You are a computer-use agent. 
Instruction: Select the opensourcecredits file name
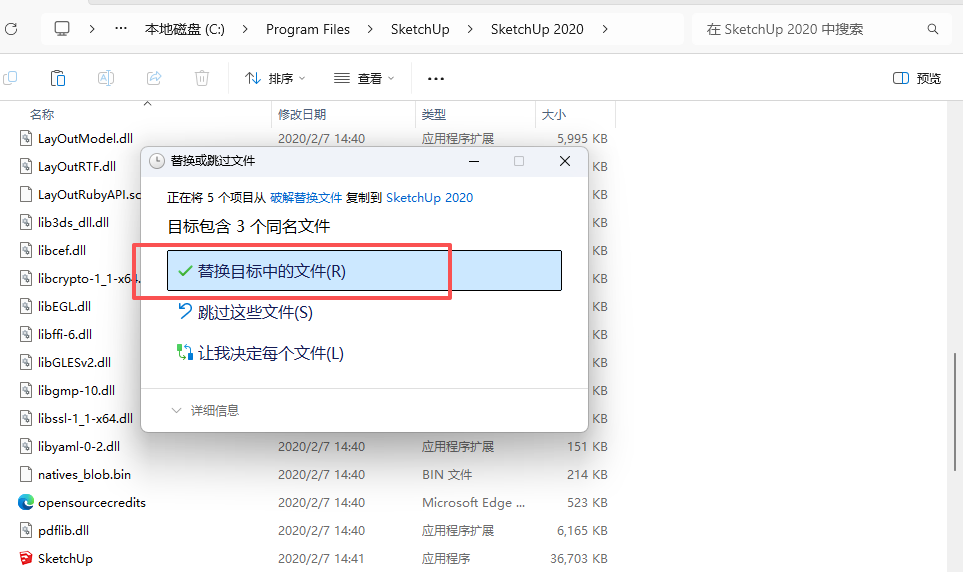92,503
